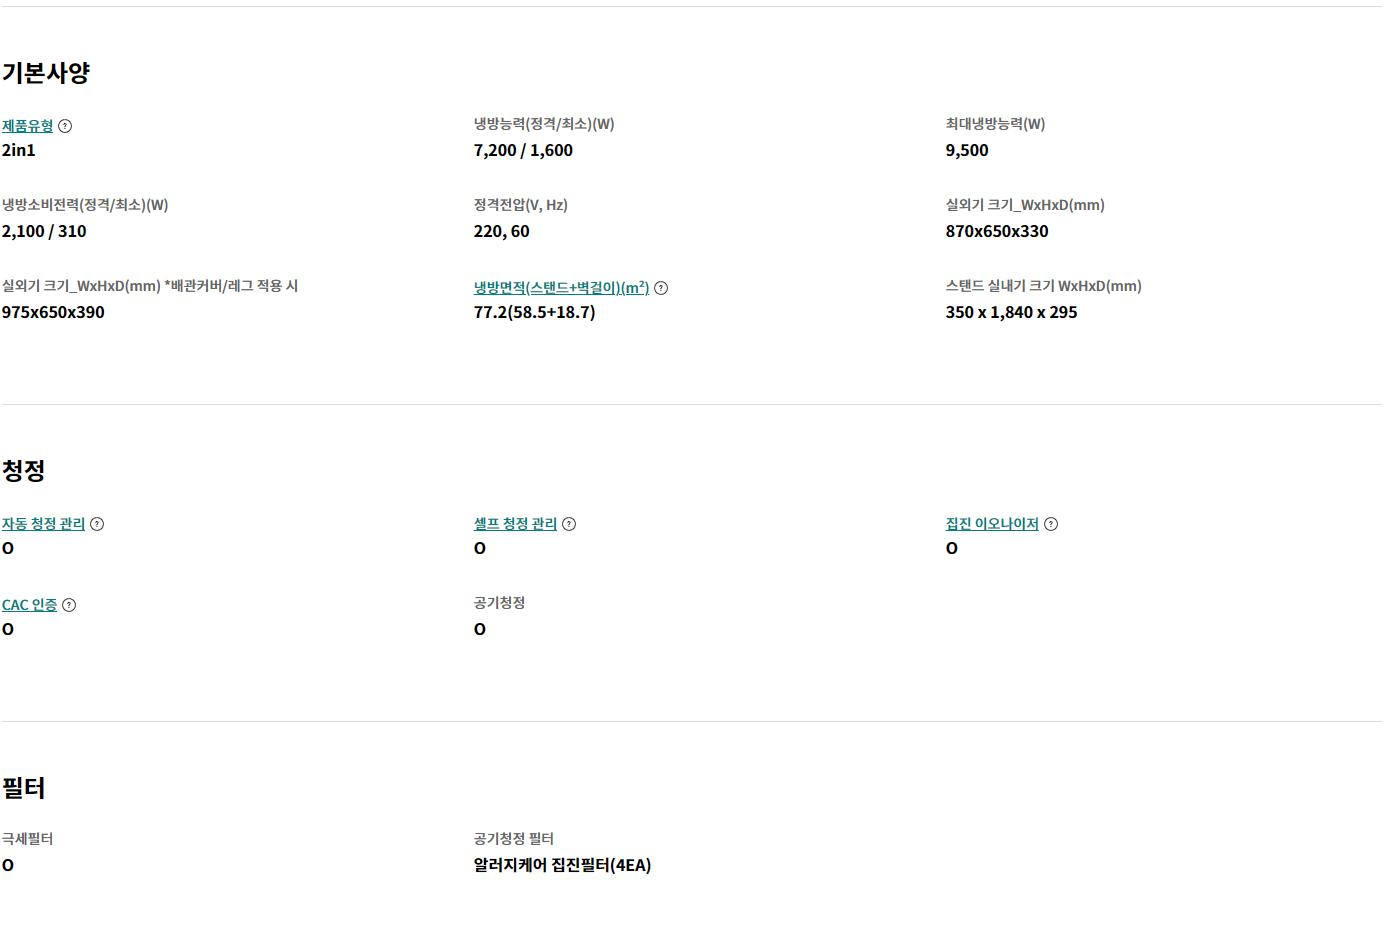
Task: Open the 냉방면적(스탠드+벽걸이) help tooltip icon
Action: click(661, 288)
